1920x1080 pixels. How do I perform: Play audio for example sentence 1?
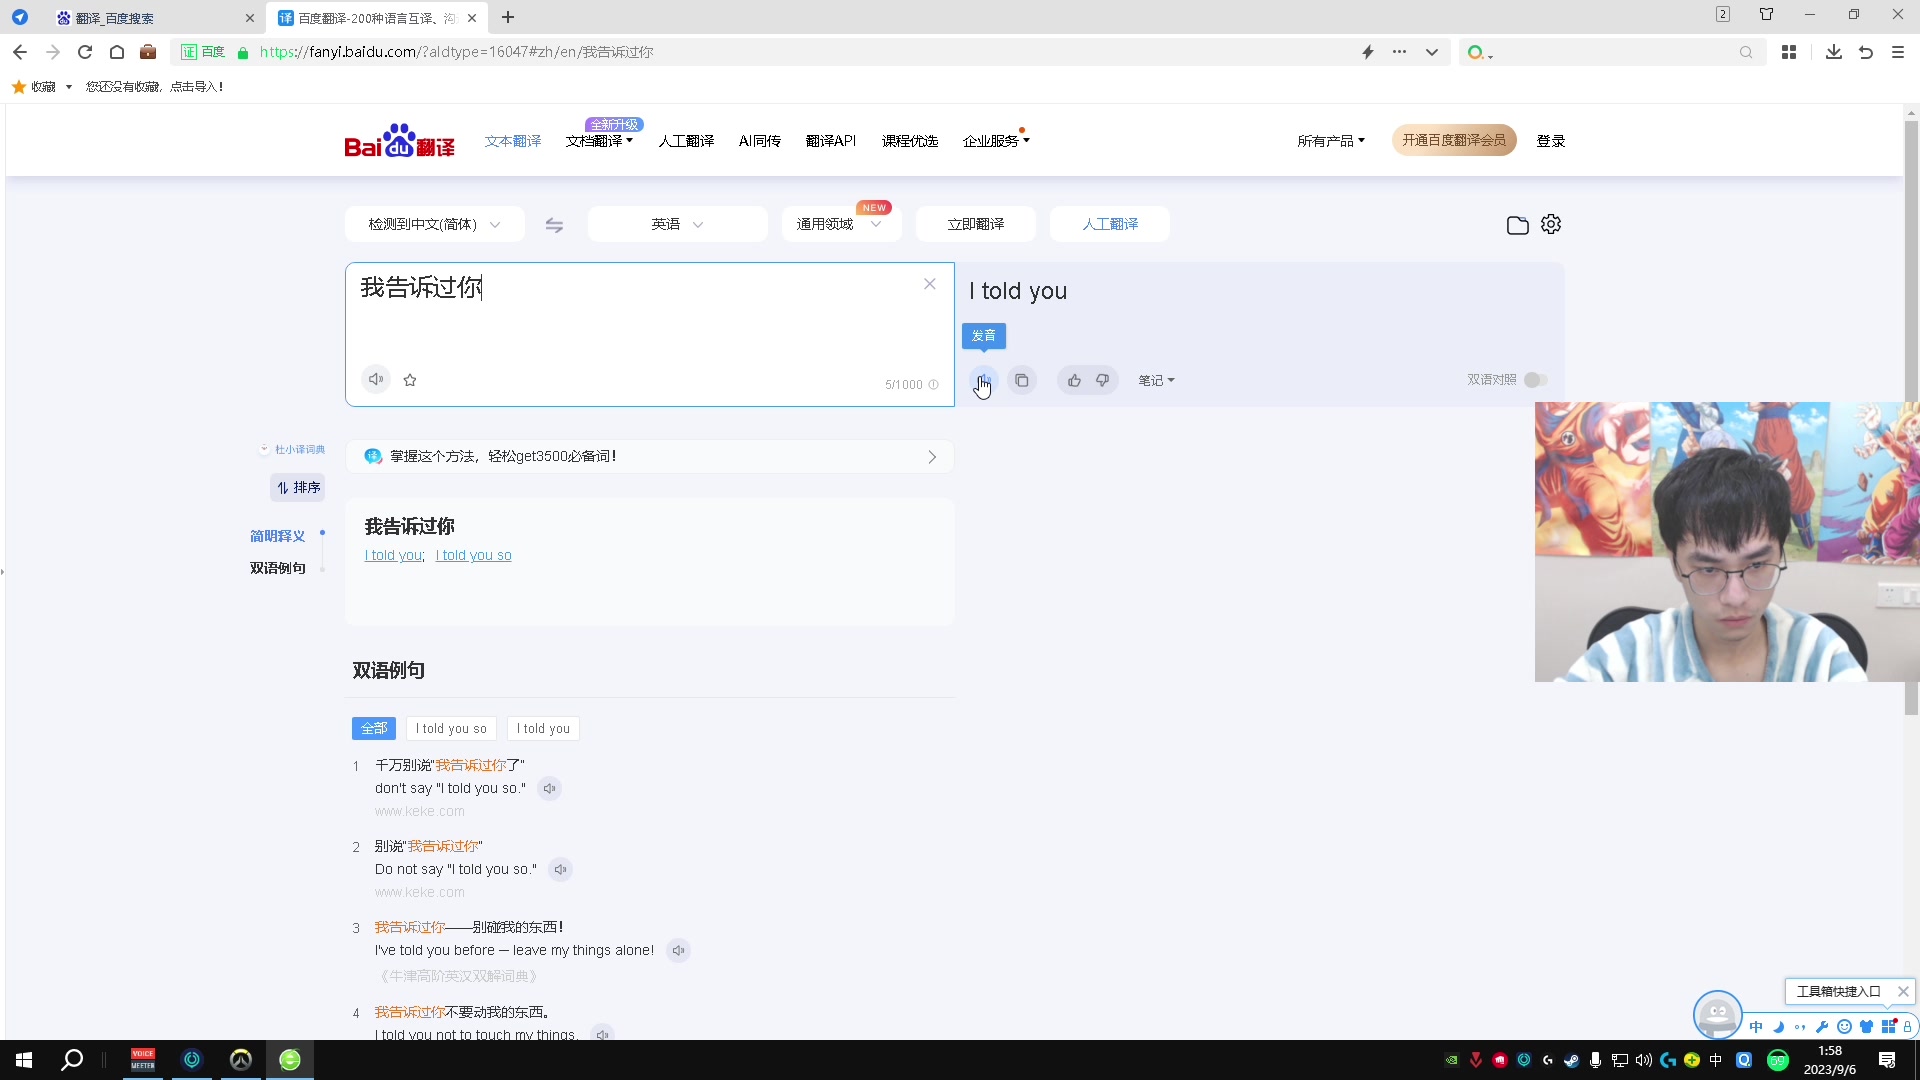[x=549, y=789]
